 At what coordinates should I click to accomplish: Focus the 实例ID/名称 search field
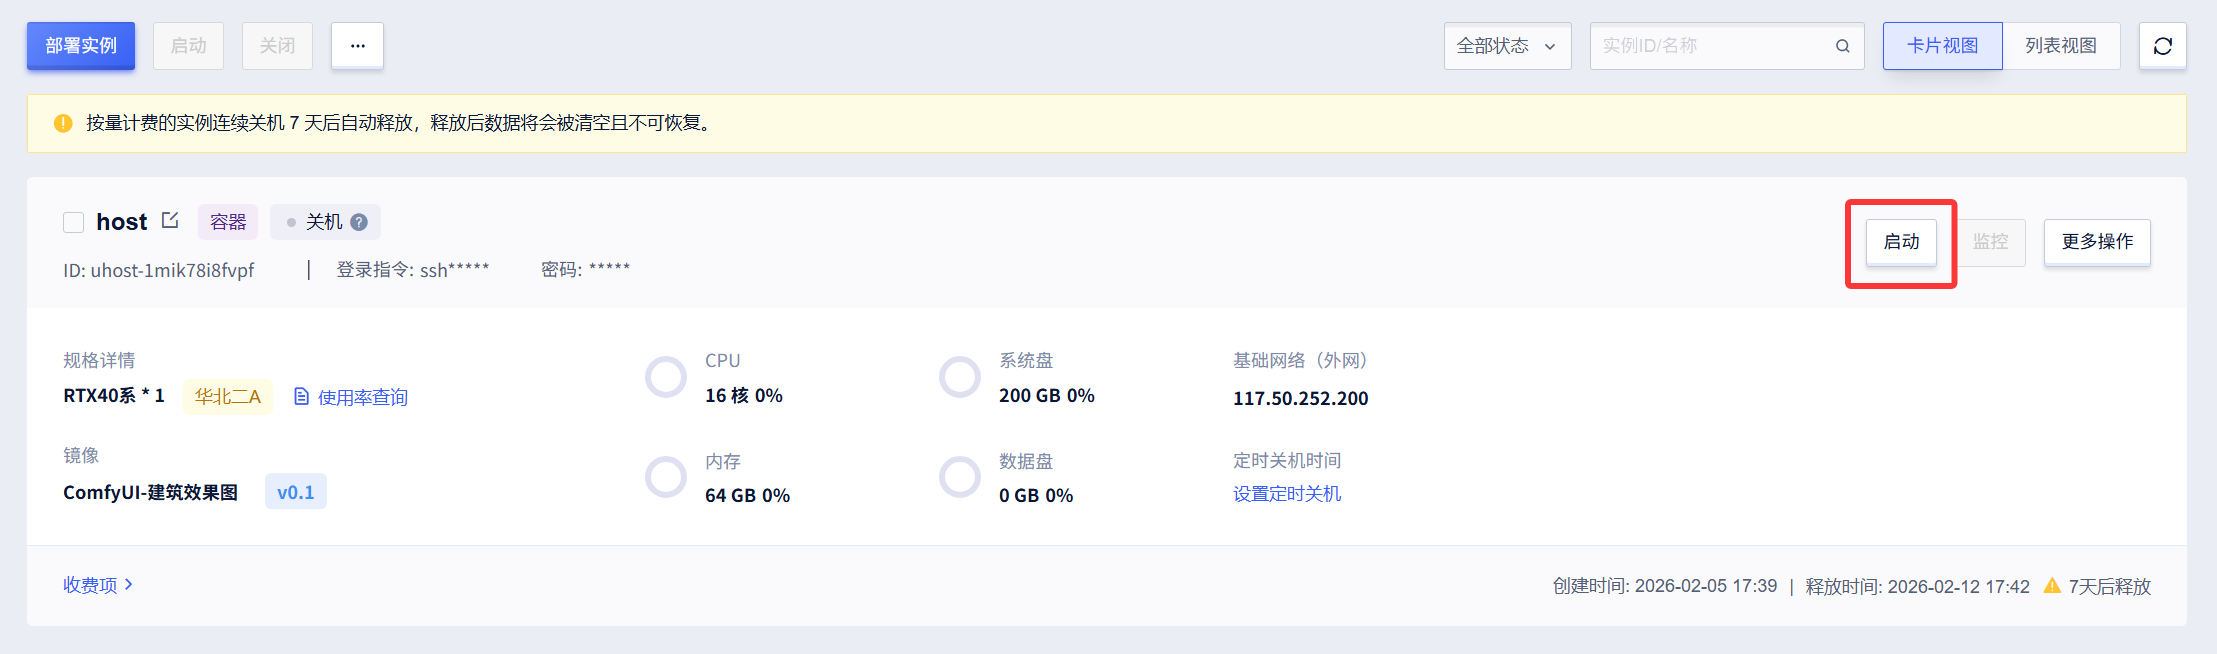tap(1710, 46)
